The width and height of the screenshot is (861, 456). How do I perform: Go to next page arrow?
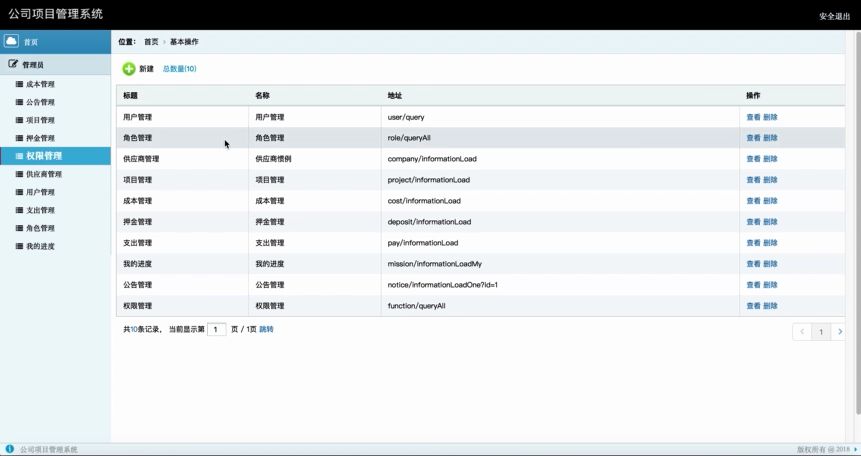[x=839, y=331]
